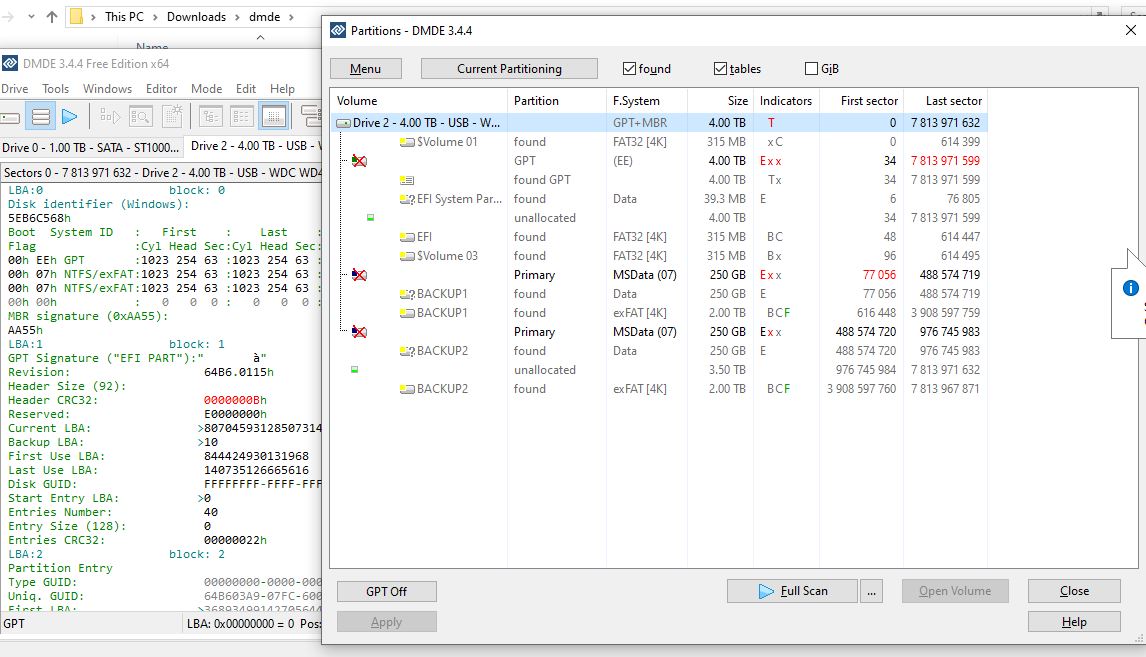This screenshot has width=1146, height=657.
Task: Expand the chevron before This PC
Action: click(94, 17)
